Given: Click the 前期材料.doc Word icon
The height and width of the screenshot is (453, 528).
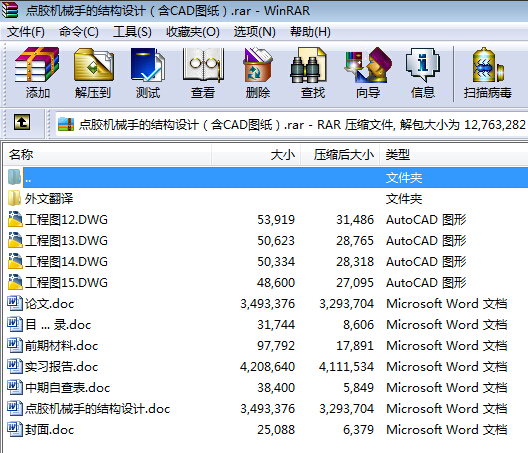Looking at the screenshot, I should point(15,345).
